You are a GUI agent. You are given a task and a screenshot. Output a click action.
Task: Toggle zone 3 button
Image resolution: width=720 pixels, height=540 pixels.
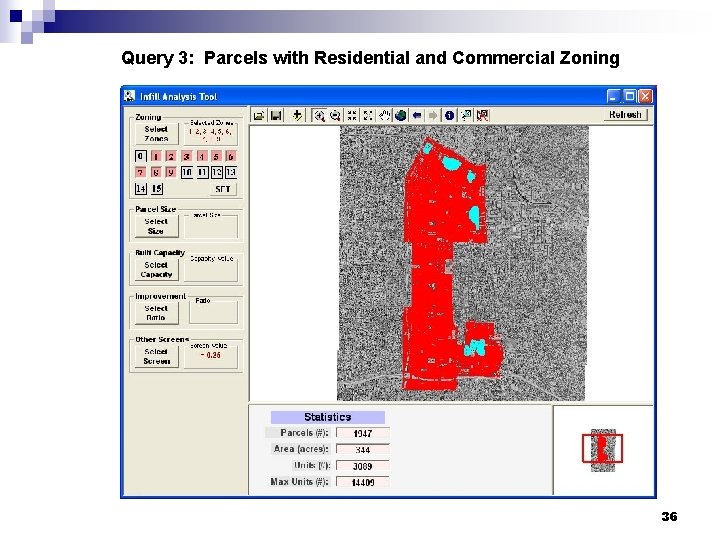pyautogui.click(x=186, y=157)
